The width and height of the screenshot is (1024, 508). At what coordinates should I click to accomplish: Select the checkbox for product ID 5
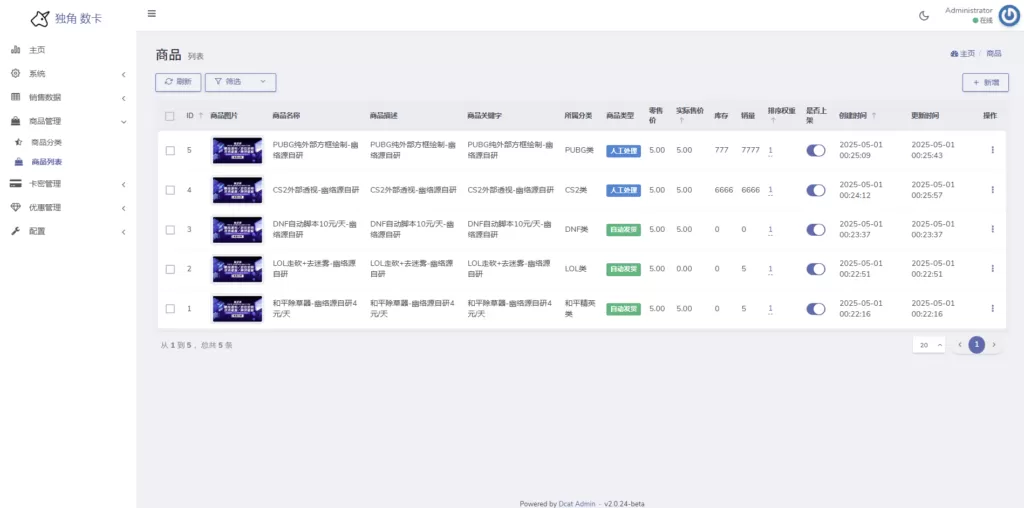pyautogui.click(x=170, y=150)
